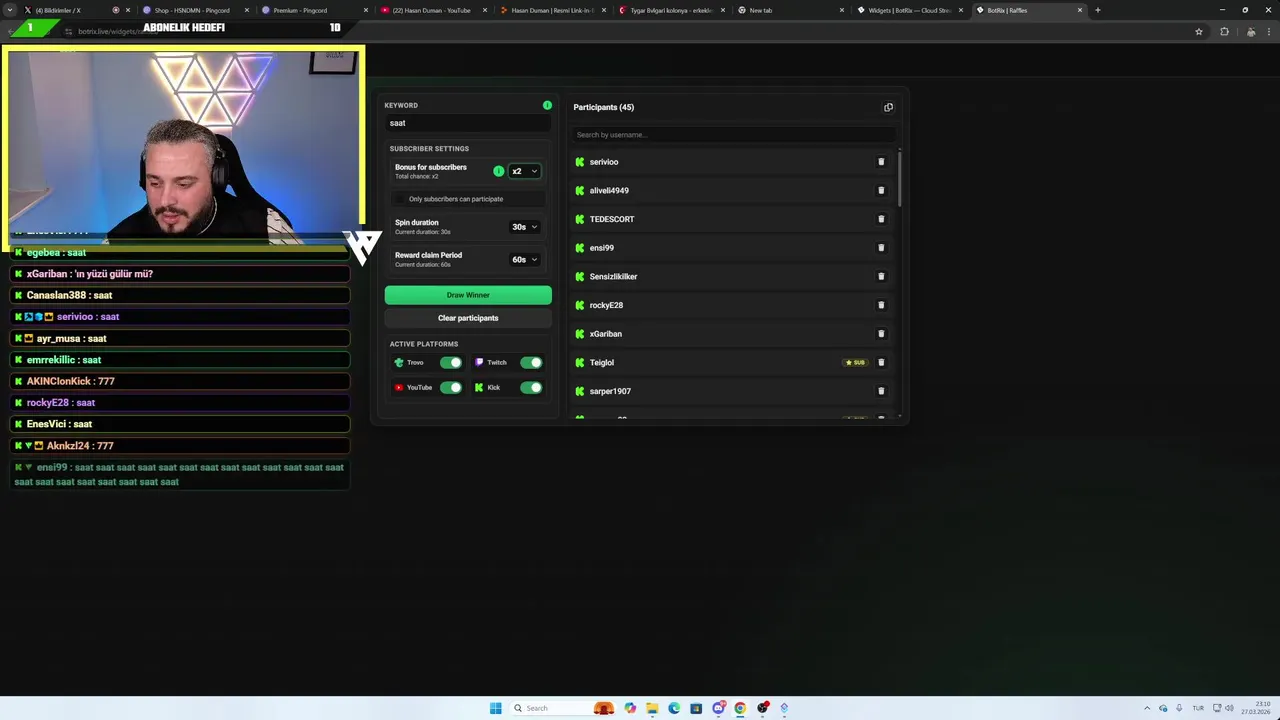Viewport: 1280px width, 720px height.
Task: Open TUR language indicator
Action: click(x=1198, y=708)
